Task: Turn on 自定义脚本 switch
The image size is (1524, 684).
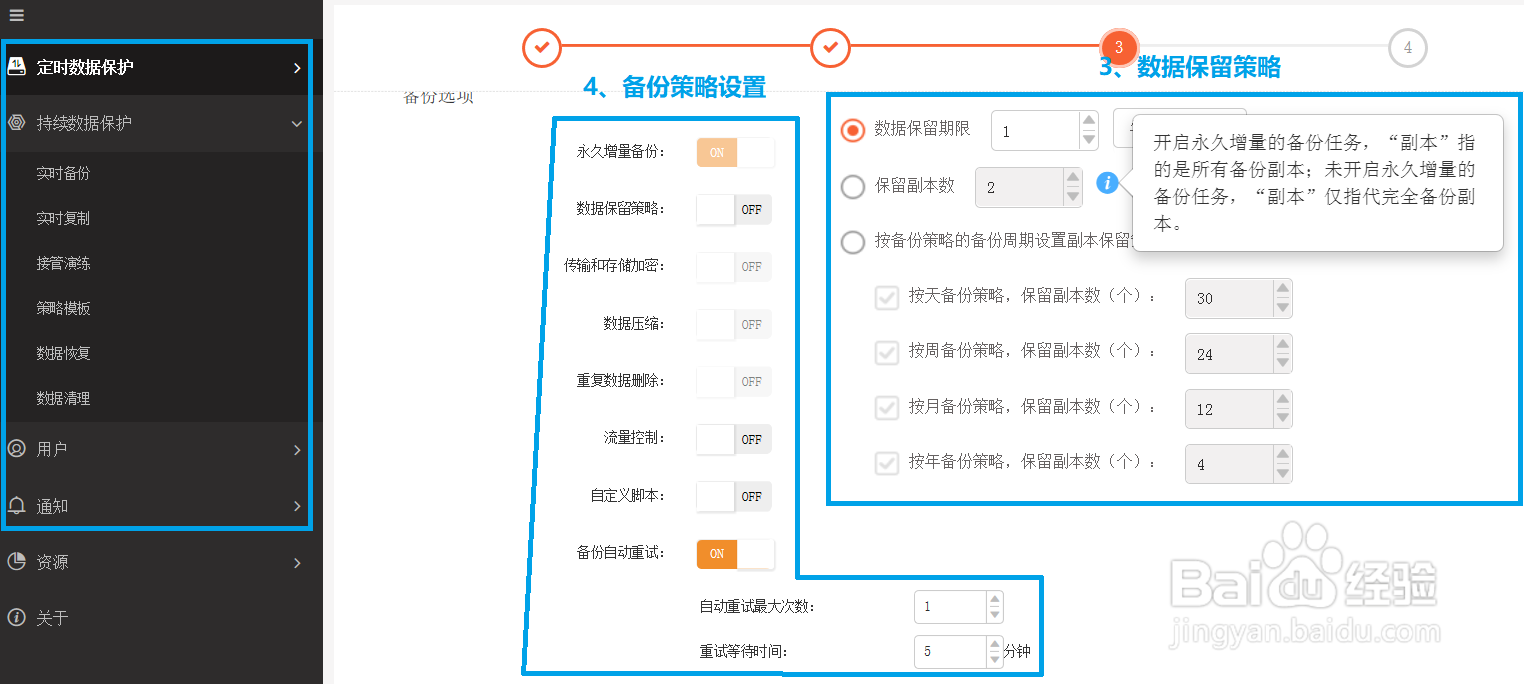Action: coord(734,496)
